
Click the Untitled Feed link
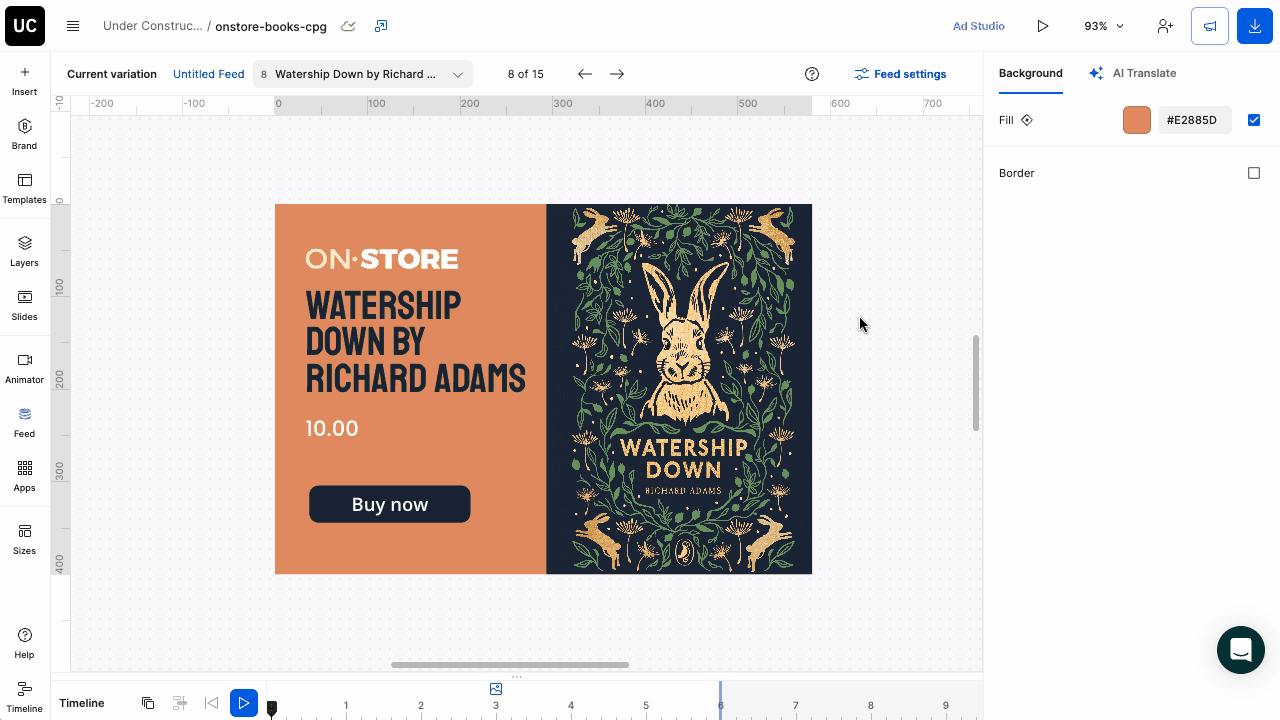click(208, 74)
